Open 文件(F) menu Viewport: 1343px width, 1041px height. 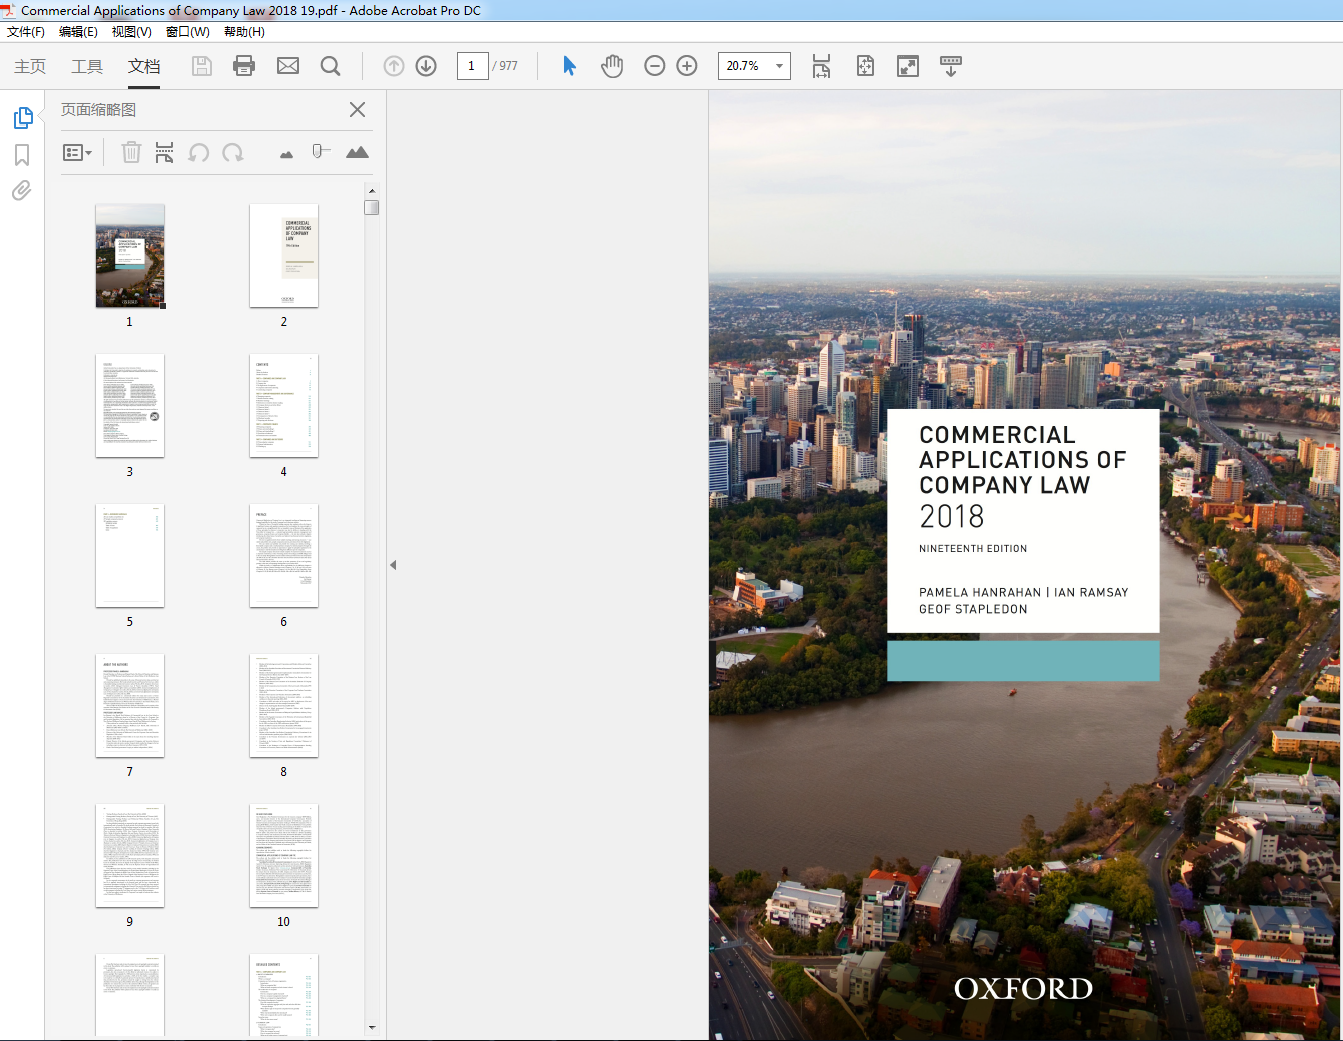pyautogui.click(x=26, y=32)
